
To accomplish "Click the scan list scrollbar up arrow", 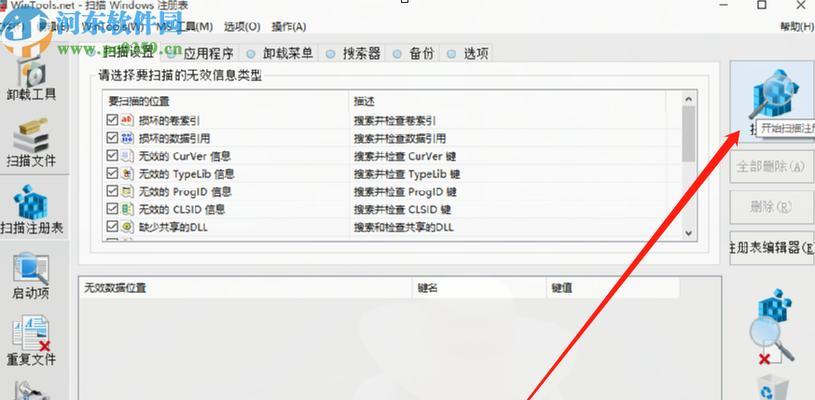I will (689, 99).
